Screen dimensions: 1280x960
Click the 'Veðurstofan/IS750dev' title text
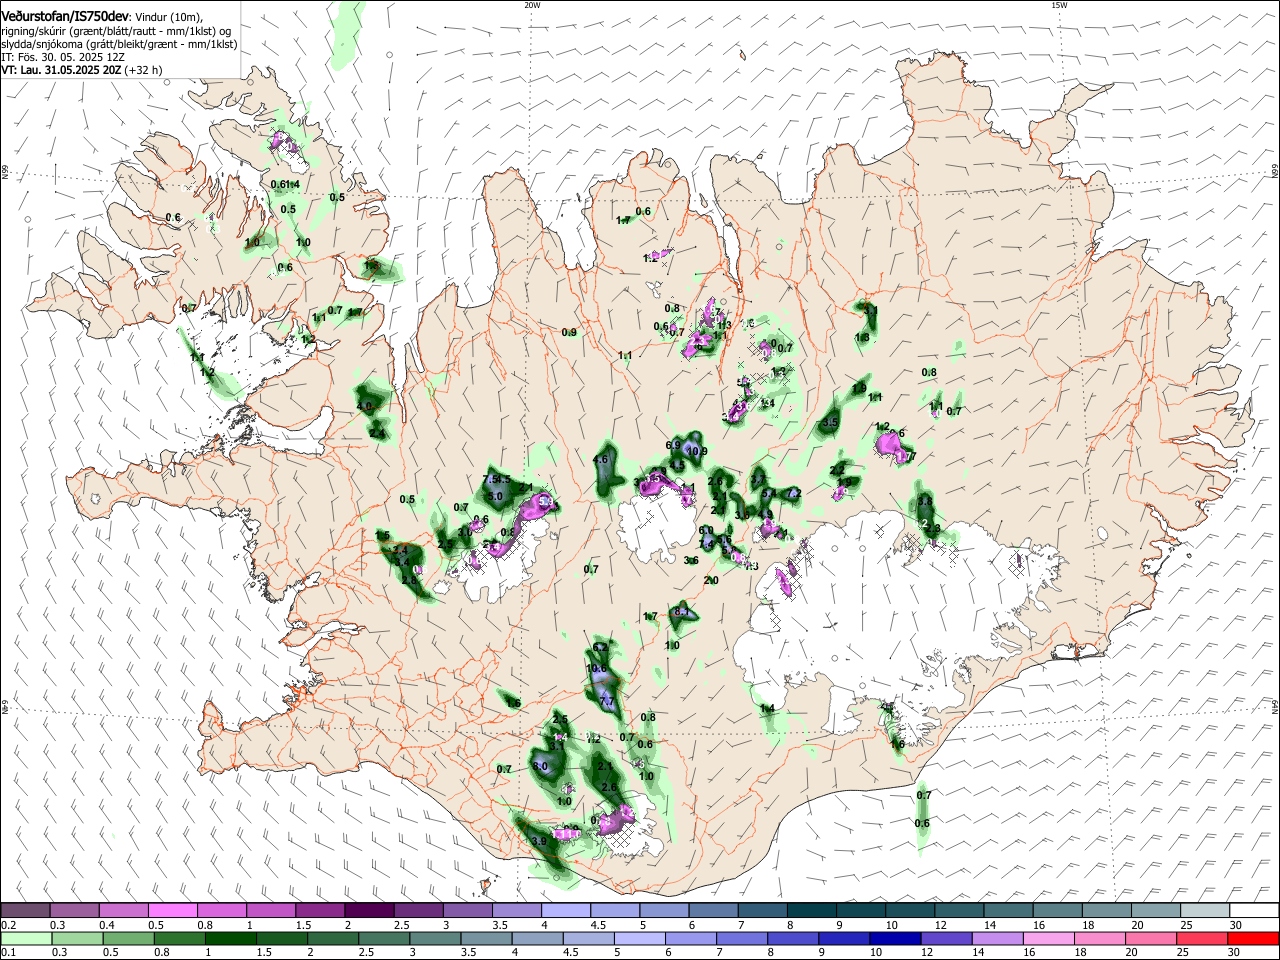tap(64, 16)
